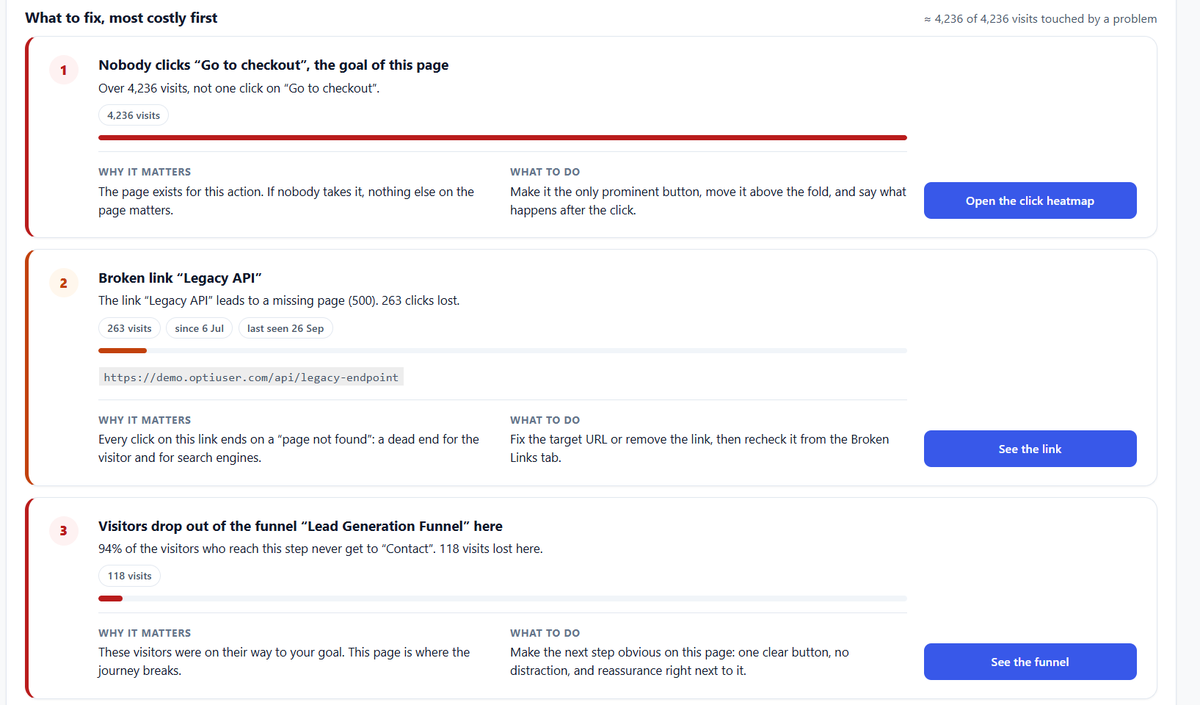Click WHAT TO DO label in funnel card
1200x705 pixels.
545,633
